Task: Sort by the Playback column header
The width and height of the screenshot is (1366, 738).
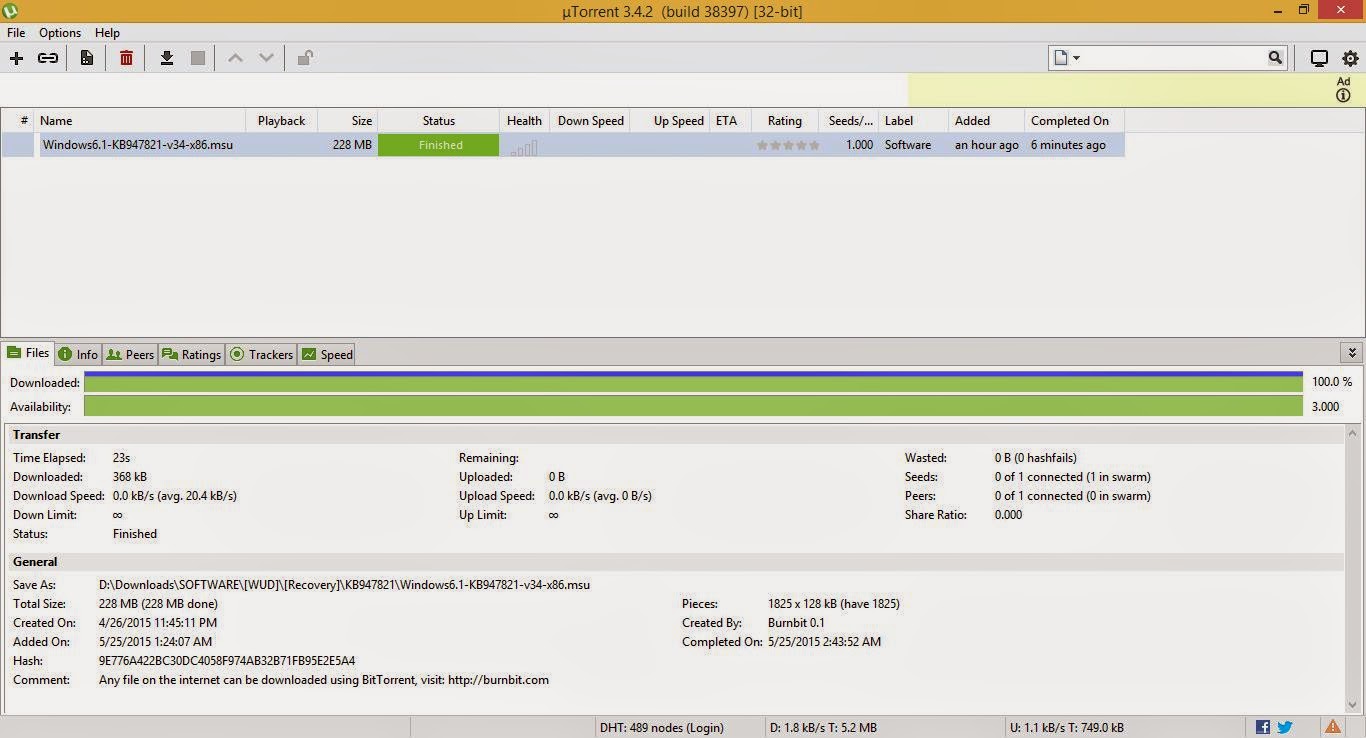Action: tap(282, 120)
